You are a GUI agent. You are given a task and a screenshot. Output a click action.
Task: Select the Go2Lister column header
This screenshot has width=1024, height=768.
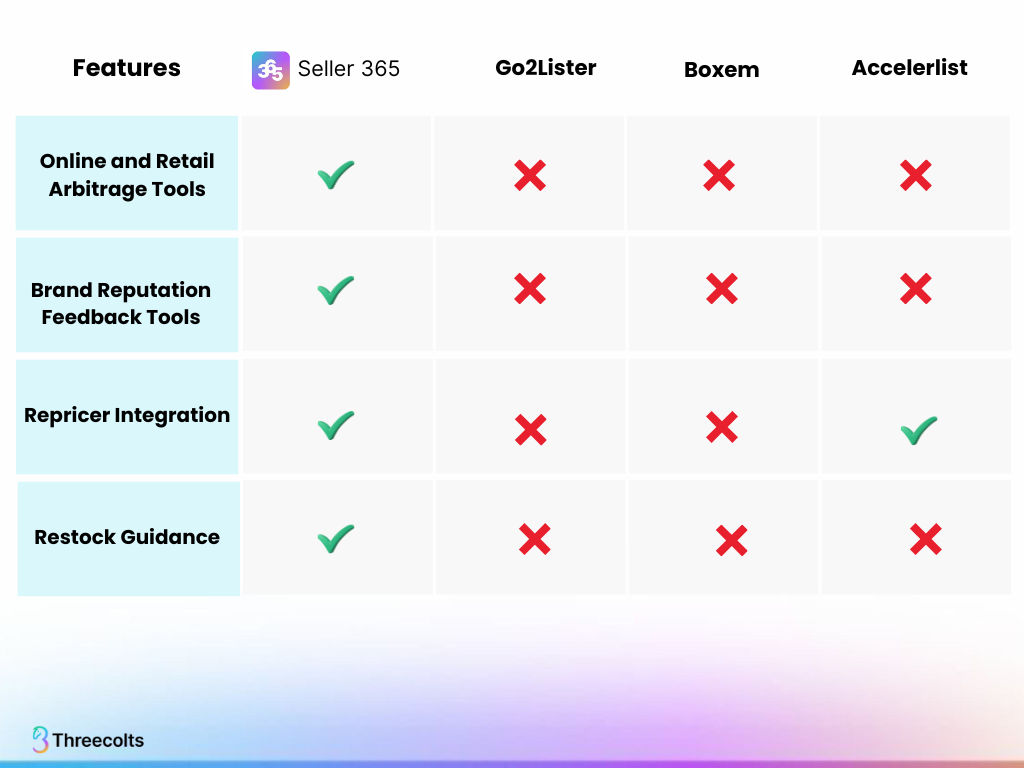(x=546, y=68)
